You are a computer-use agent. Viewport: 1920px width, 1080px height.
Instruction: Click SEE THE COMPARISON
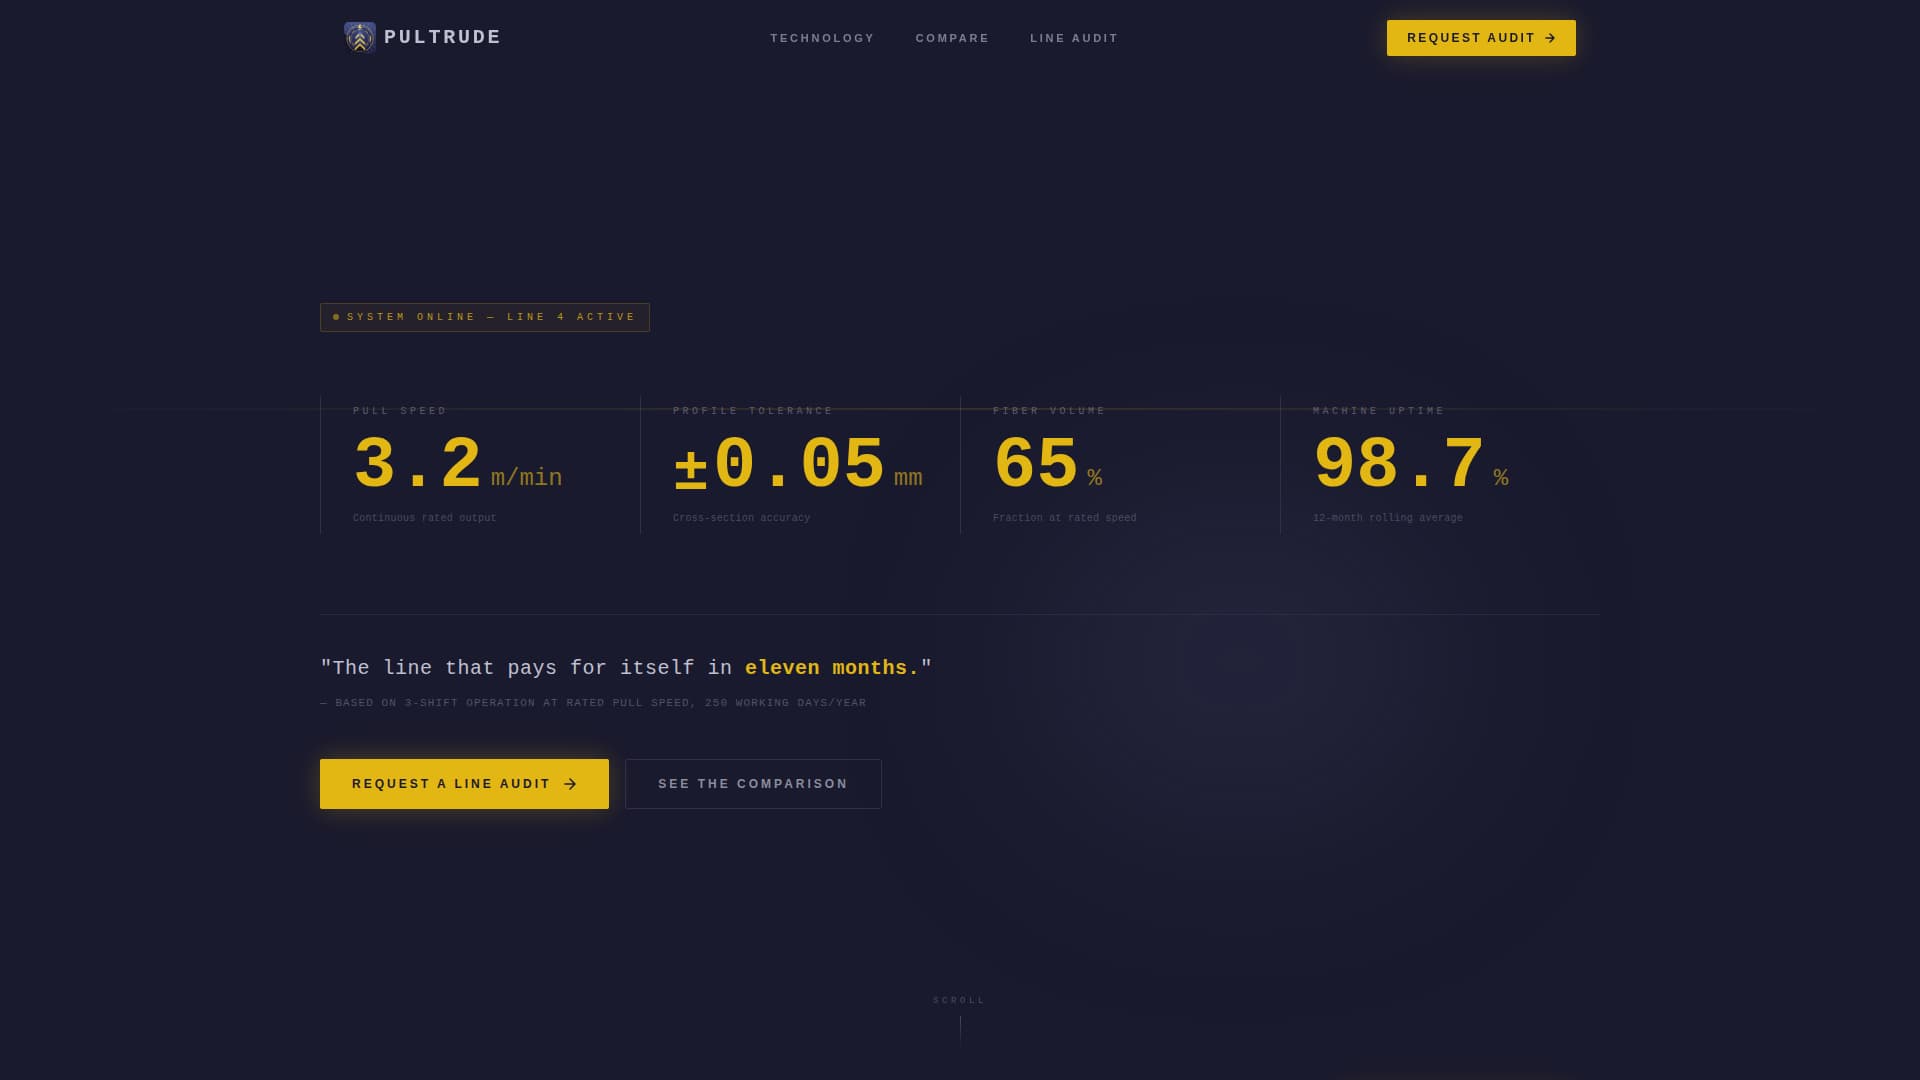(753, 784)
